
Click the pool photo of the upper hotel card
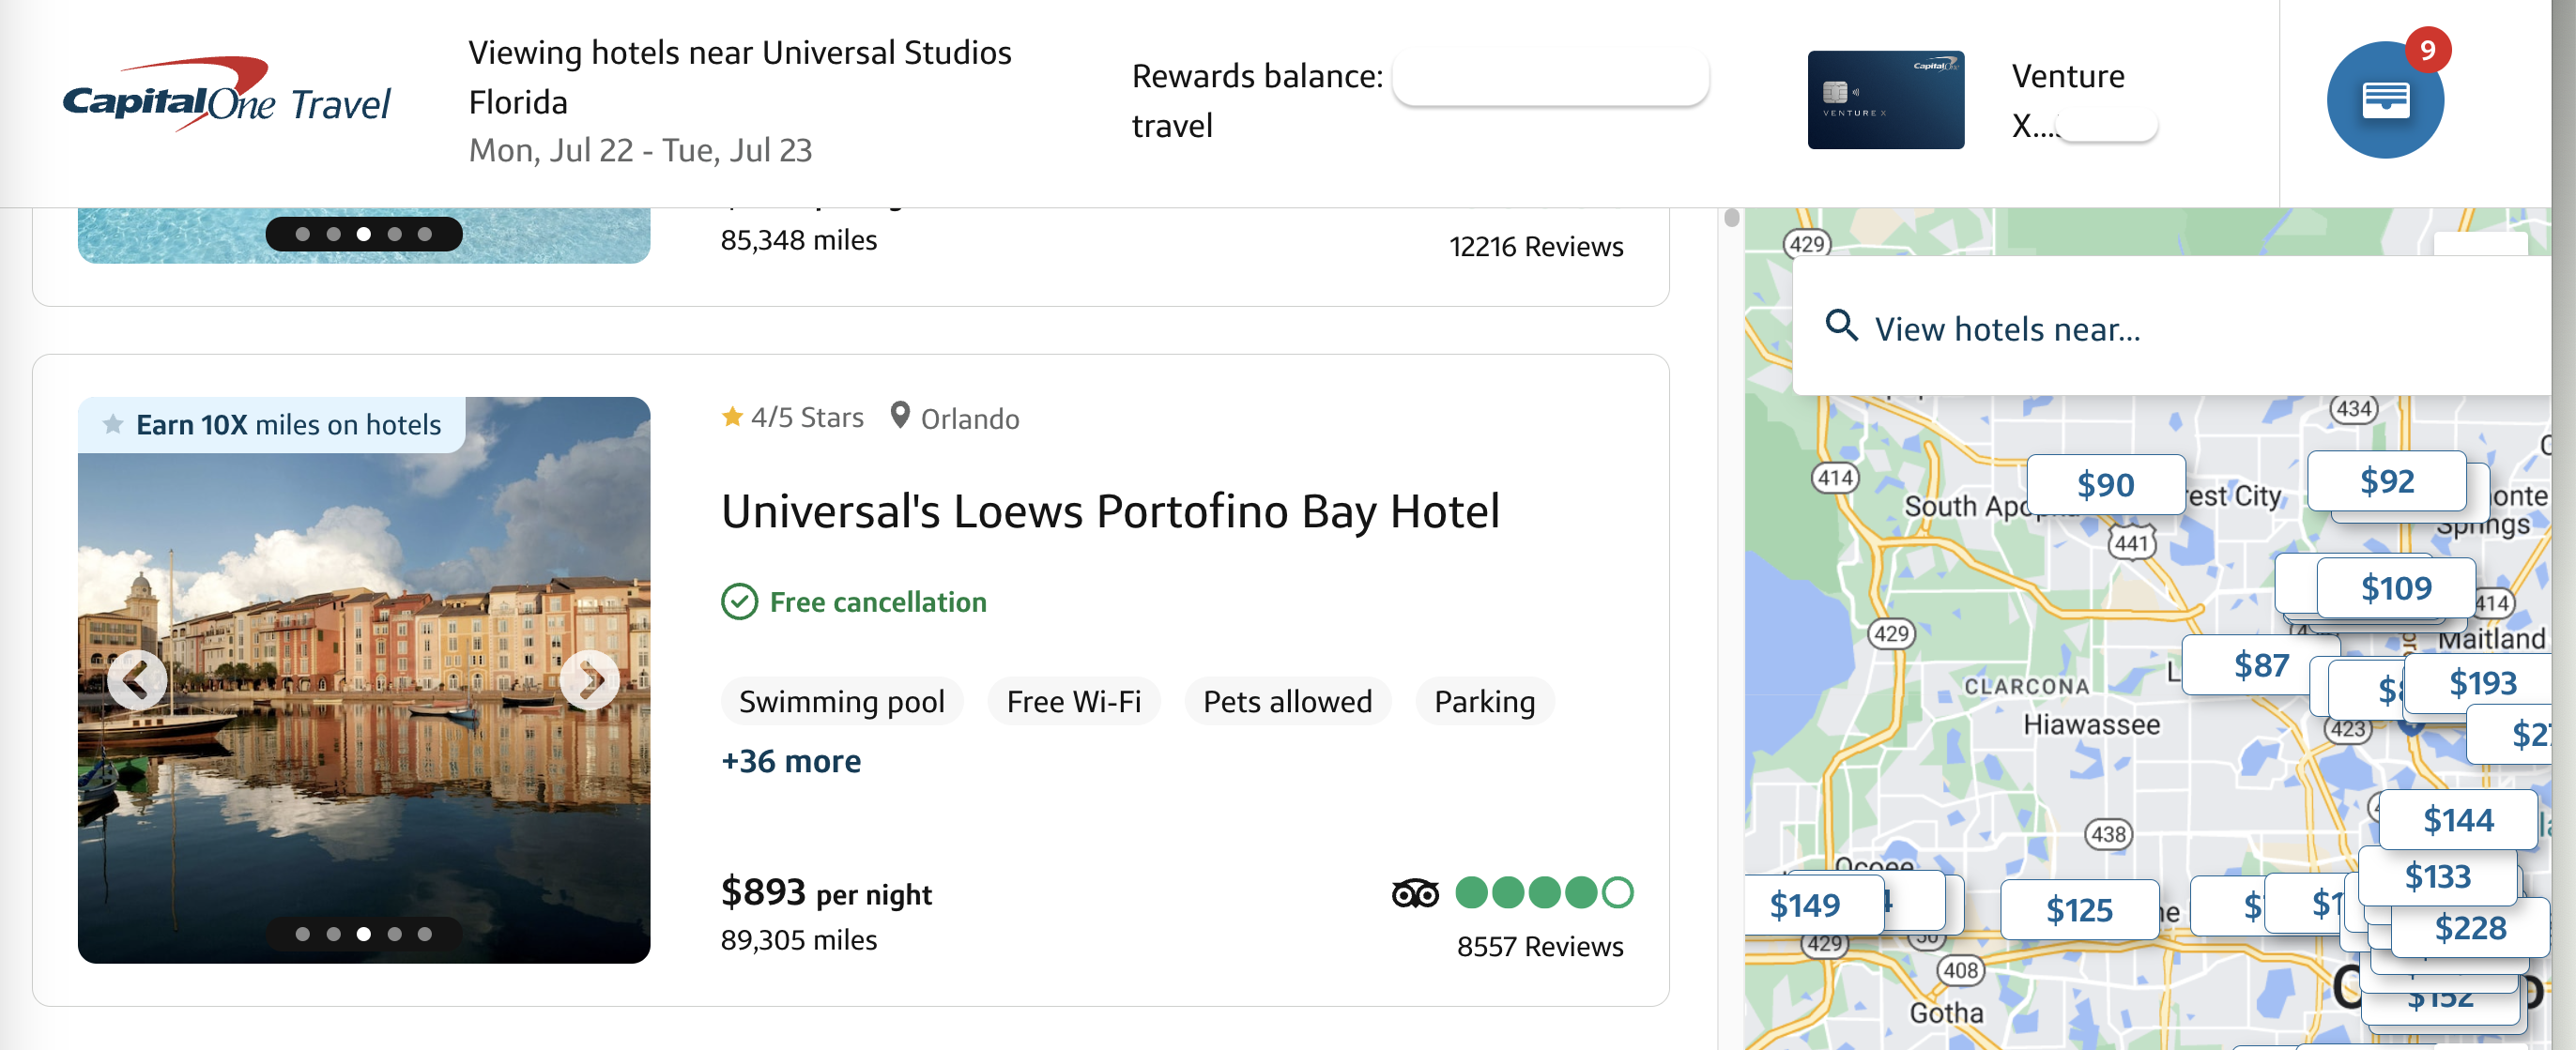coord(364,236)
